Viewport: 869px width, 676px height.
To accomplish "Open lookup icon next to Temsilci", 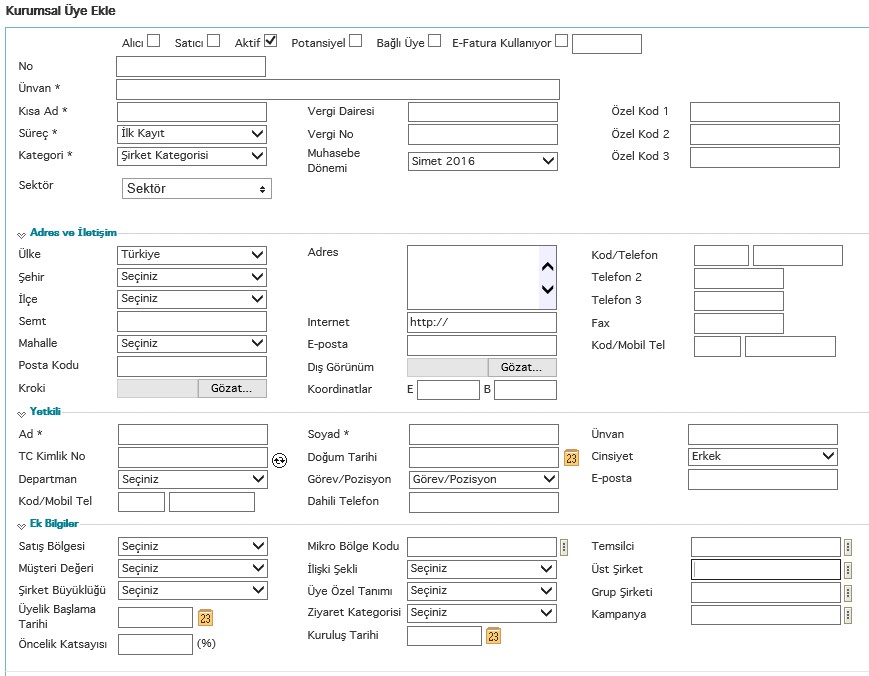I will [x=848, y=547].
